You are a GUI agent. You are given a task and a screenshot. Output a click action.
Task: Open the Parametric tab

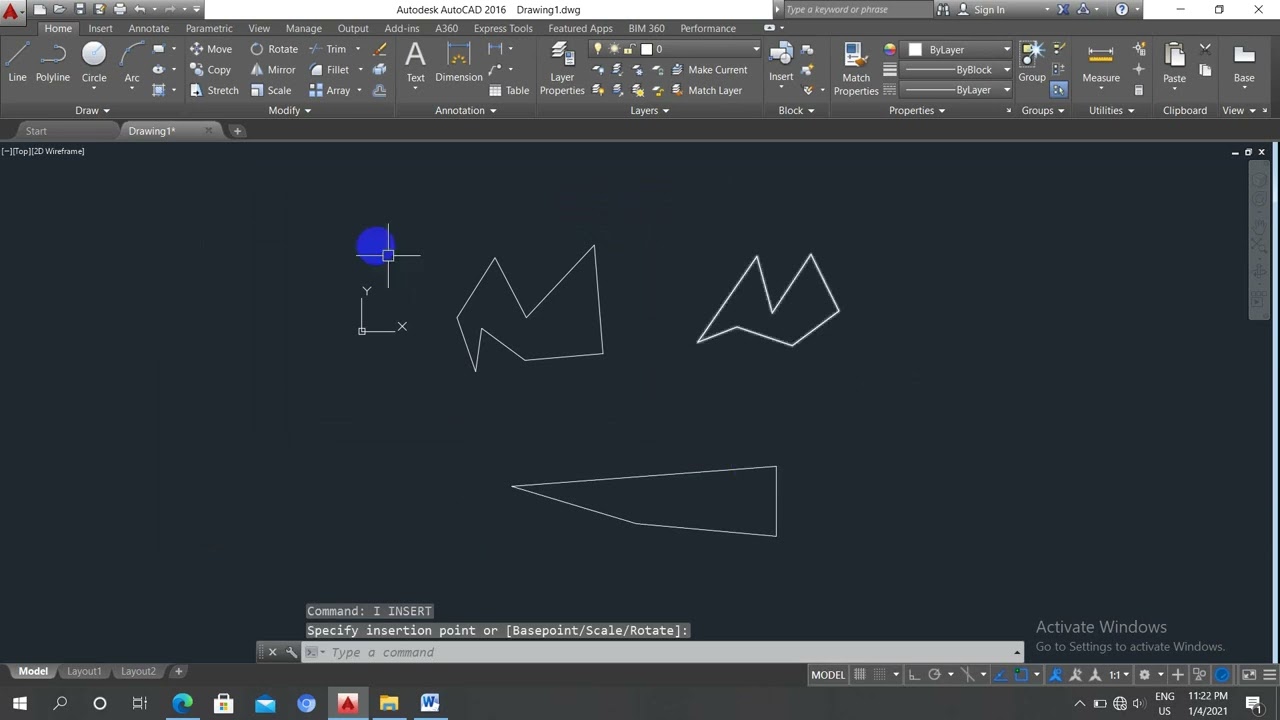pos(208,28)
